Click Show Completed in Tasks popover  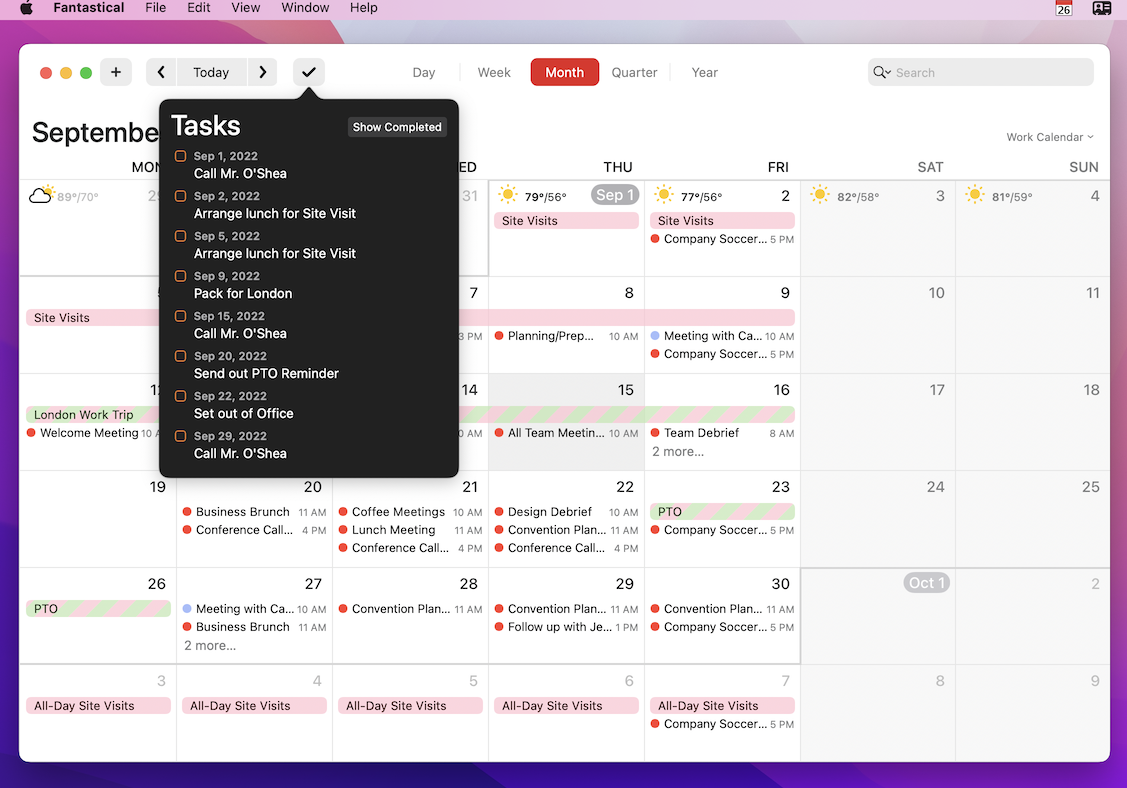397,127
